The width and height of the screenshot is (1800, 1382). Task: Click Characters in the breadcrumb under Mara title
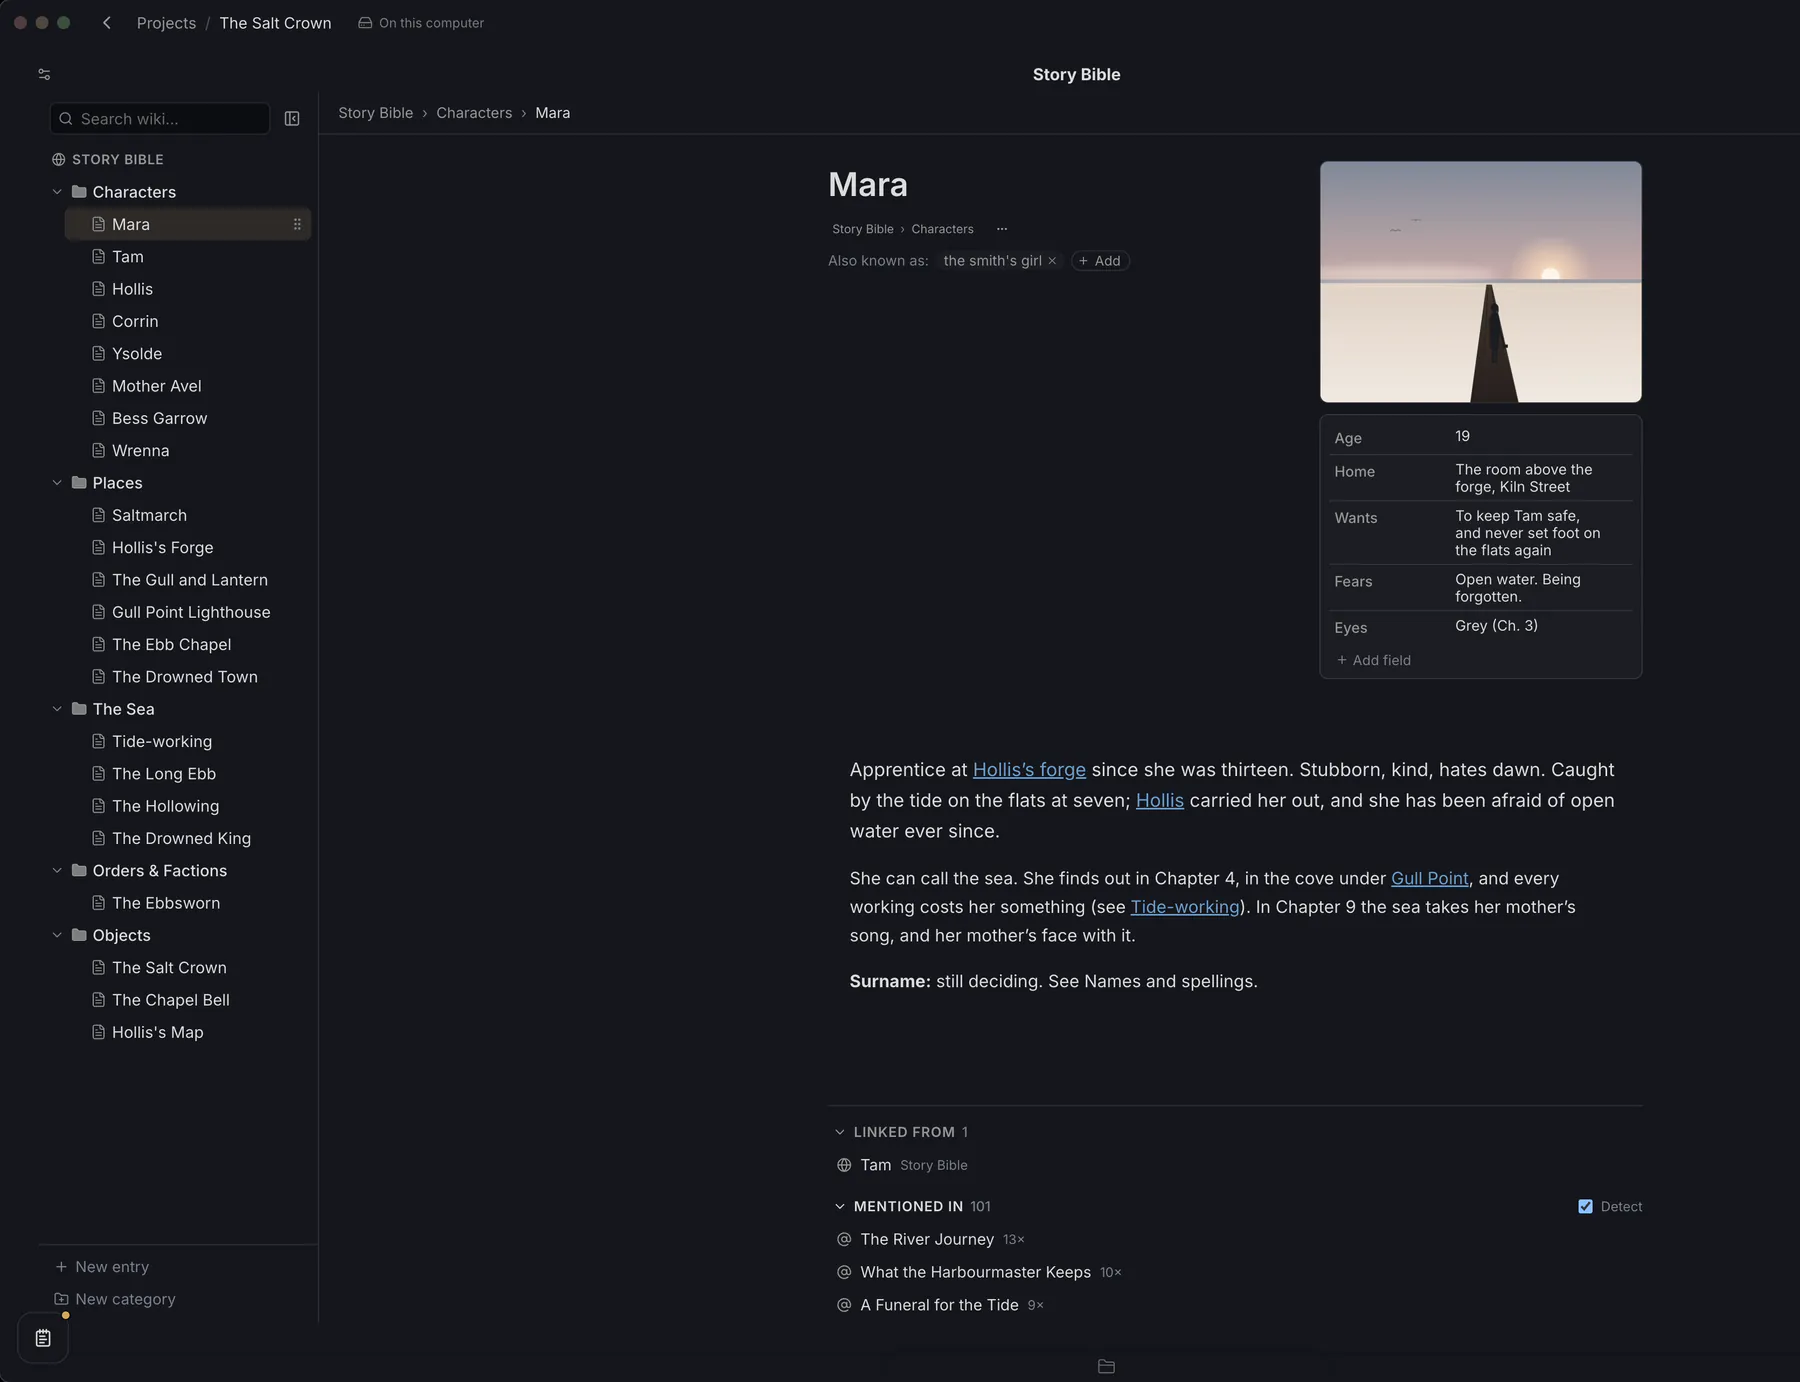tap(942, 229)
